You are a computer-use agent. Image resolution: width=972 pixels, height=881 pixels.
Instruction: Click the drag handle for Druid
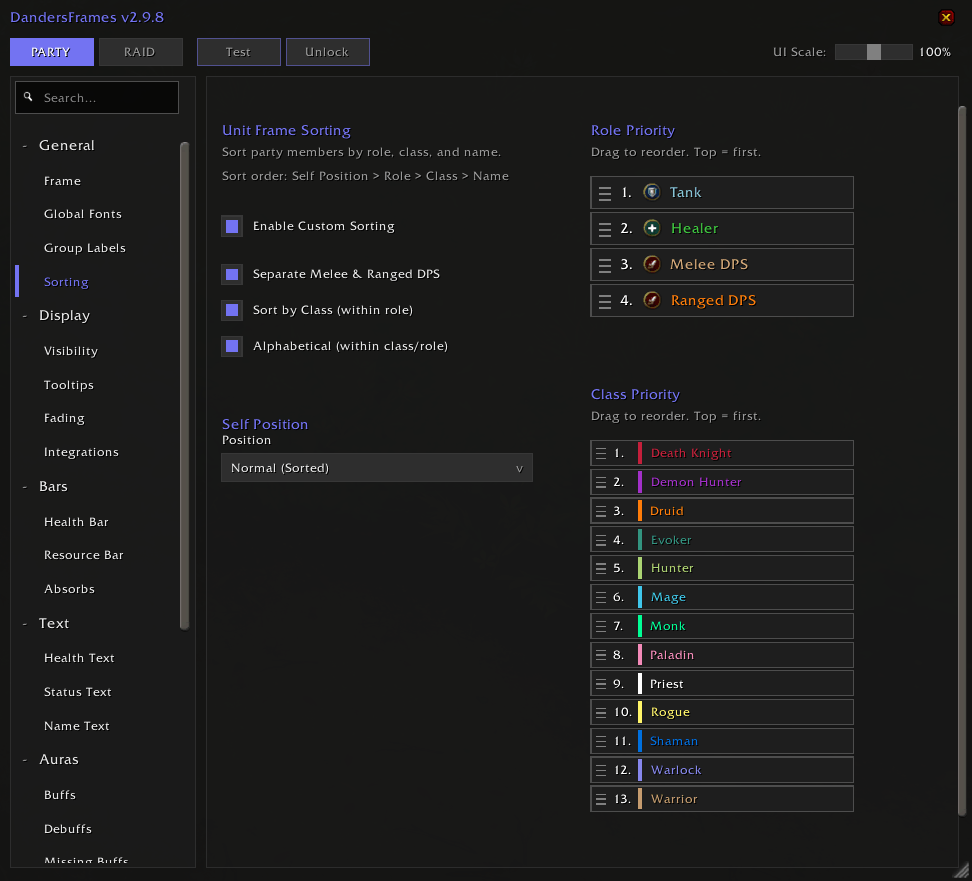tap(601, 511)
